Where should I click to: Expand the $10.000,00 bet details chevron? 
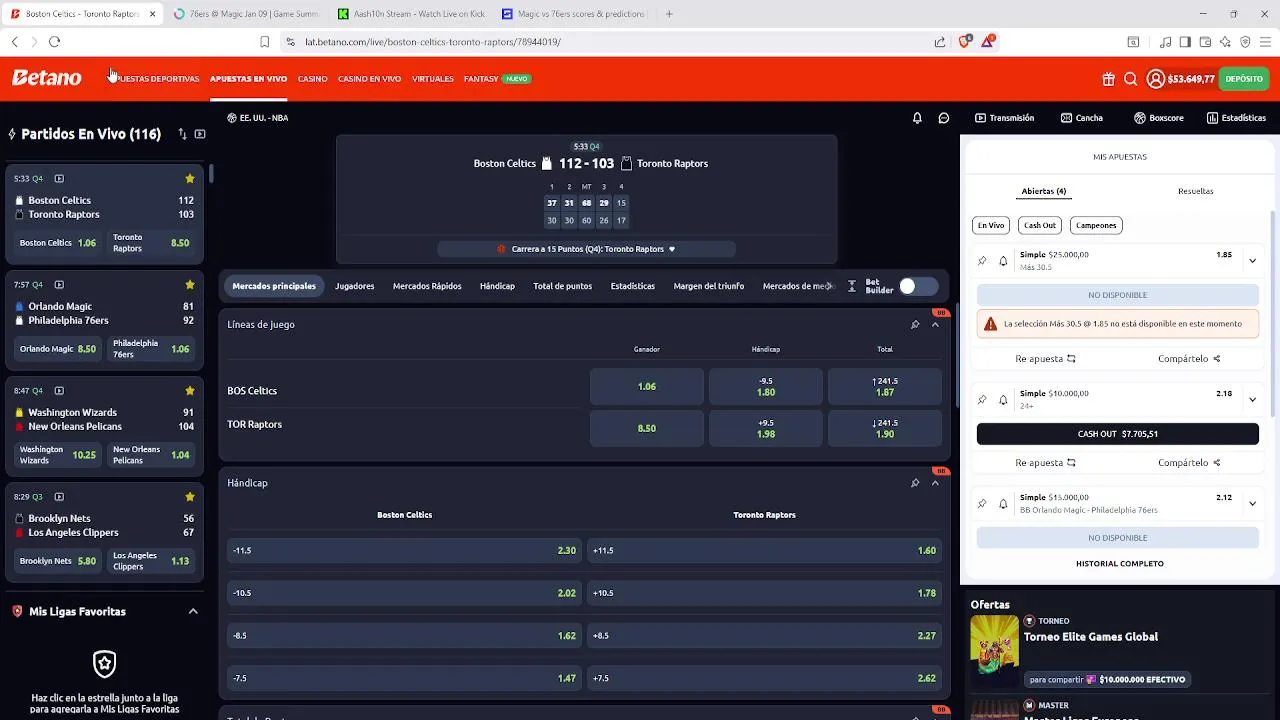pyautogui.click(x=1252, y=400)
